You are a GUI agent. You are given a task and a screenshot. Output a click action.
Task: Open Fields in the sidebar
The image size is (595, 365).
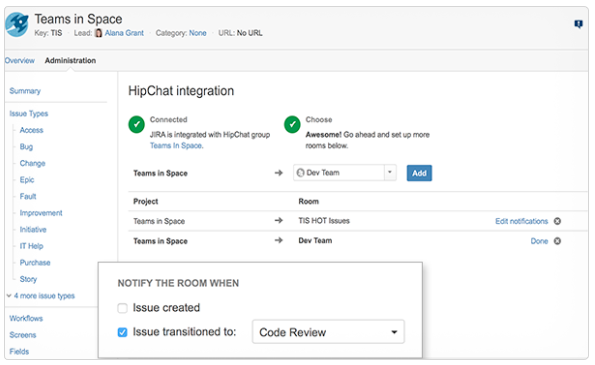(x=19, y=352)
